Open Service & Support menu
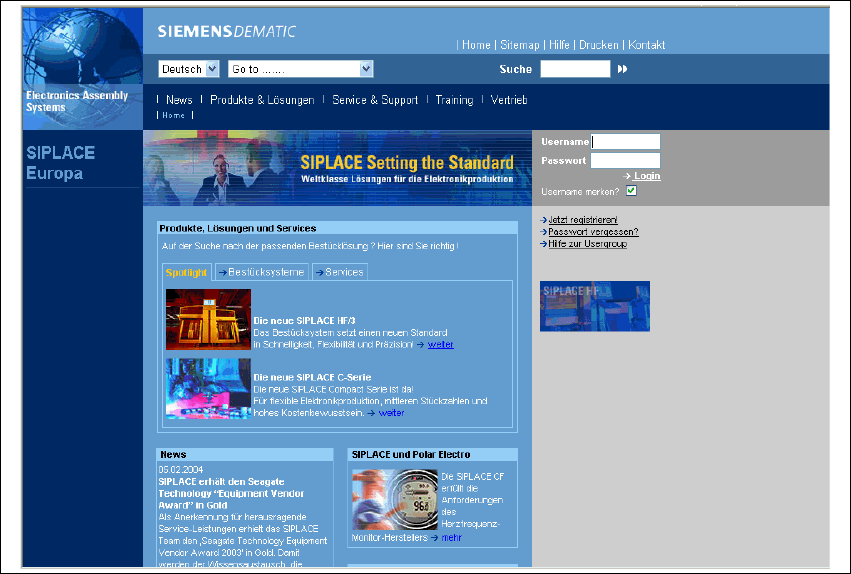Viewport: 851px width, 574px height. pos(375,100)
